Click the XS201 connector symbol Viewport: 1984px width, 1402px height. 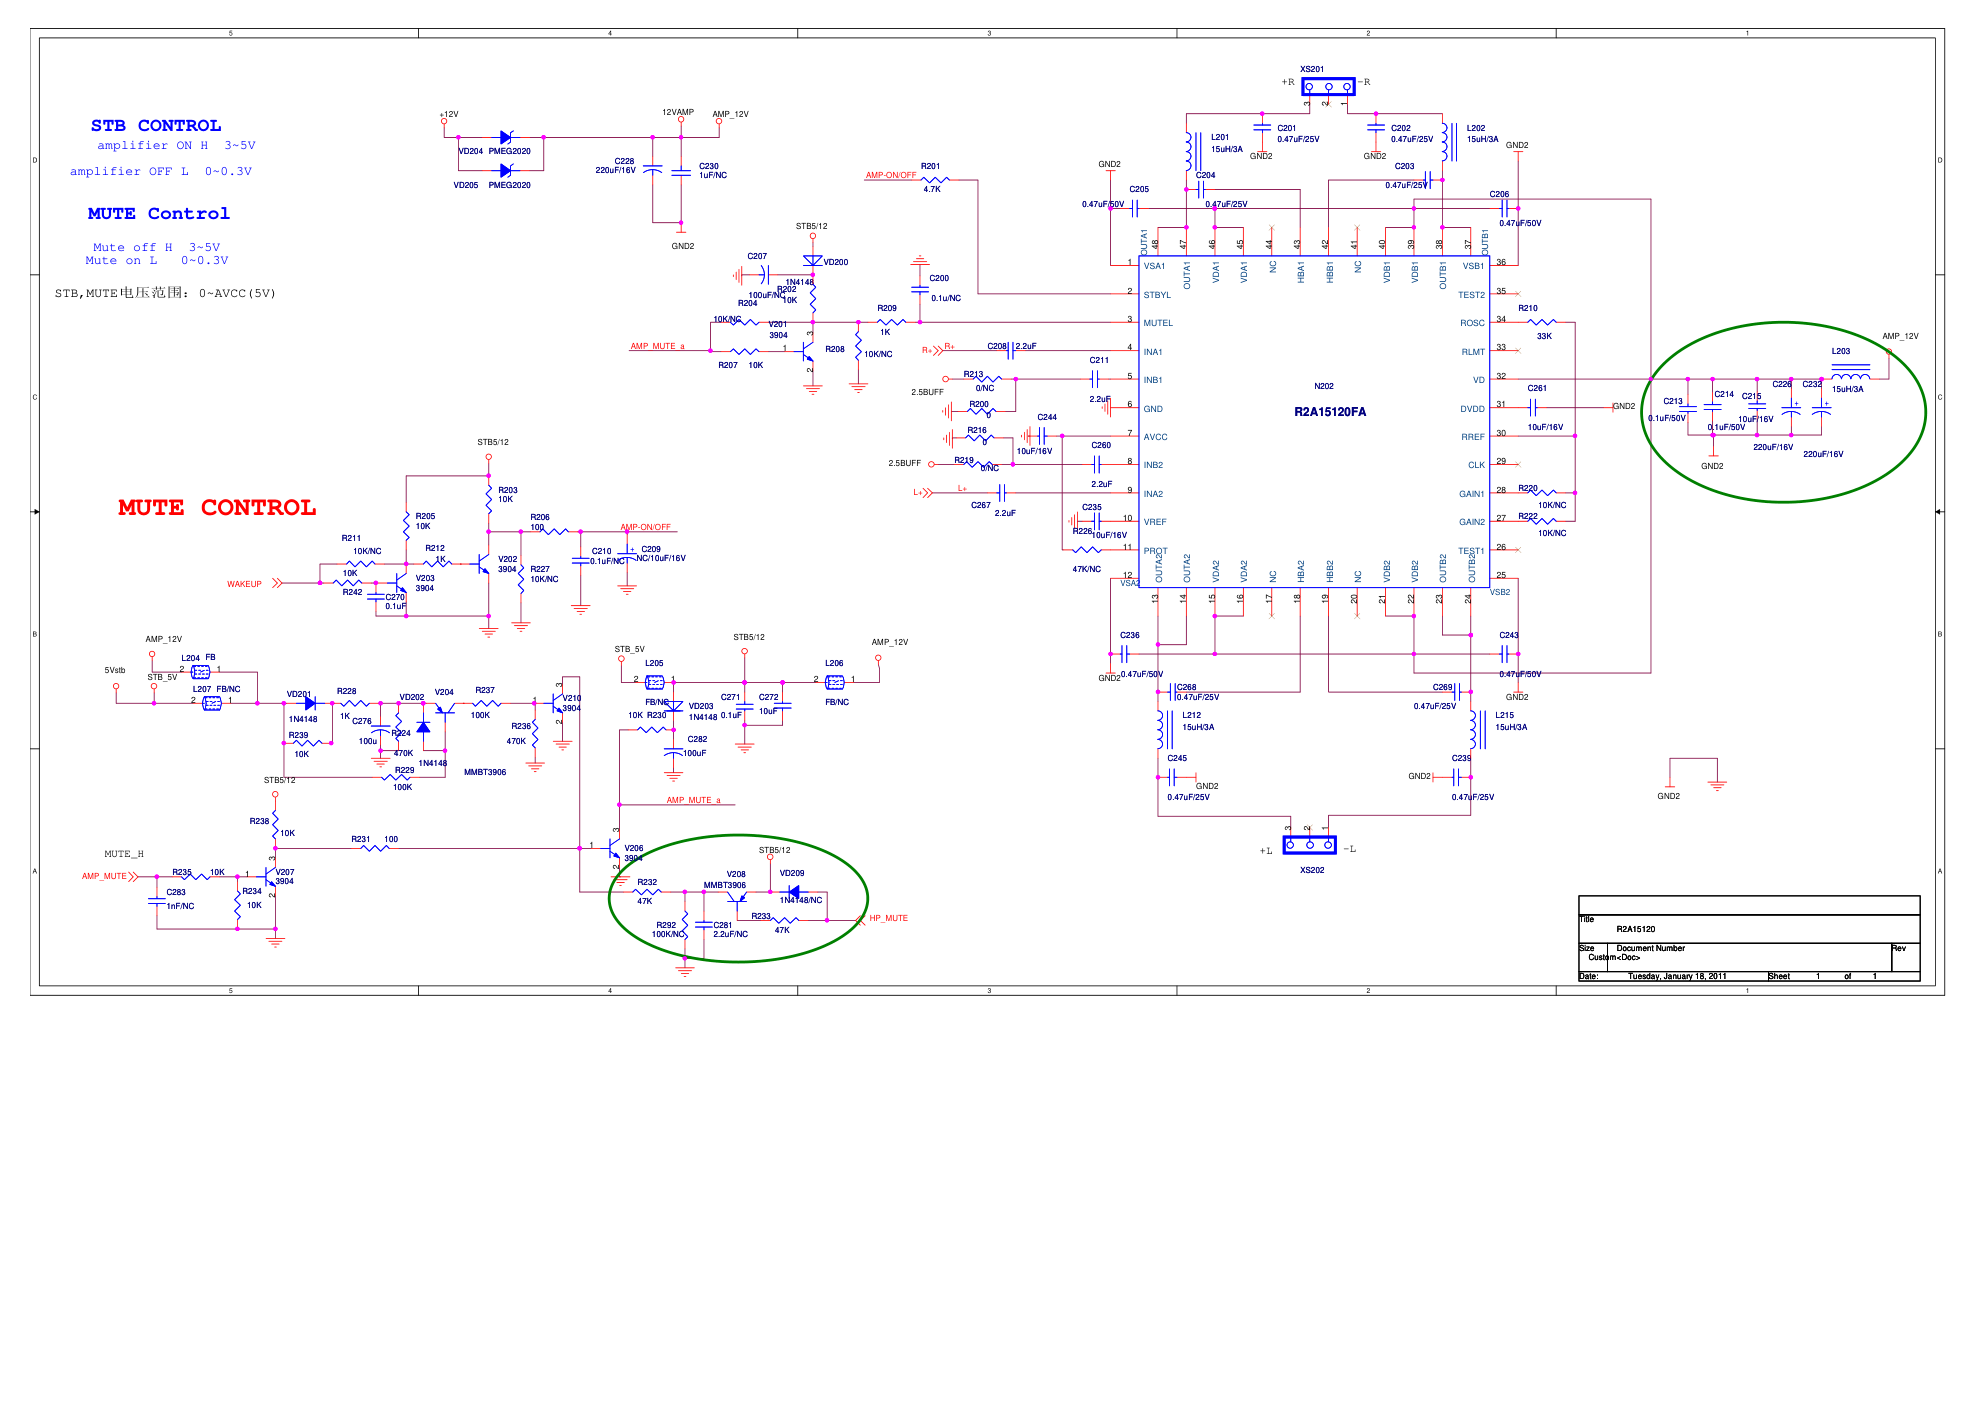1328,87
